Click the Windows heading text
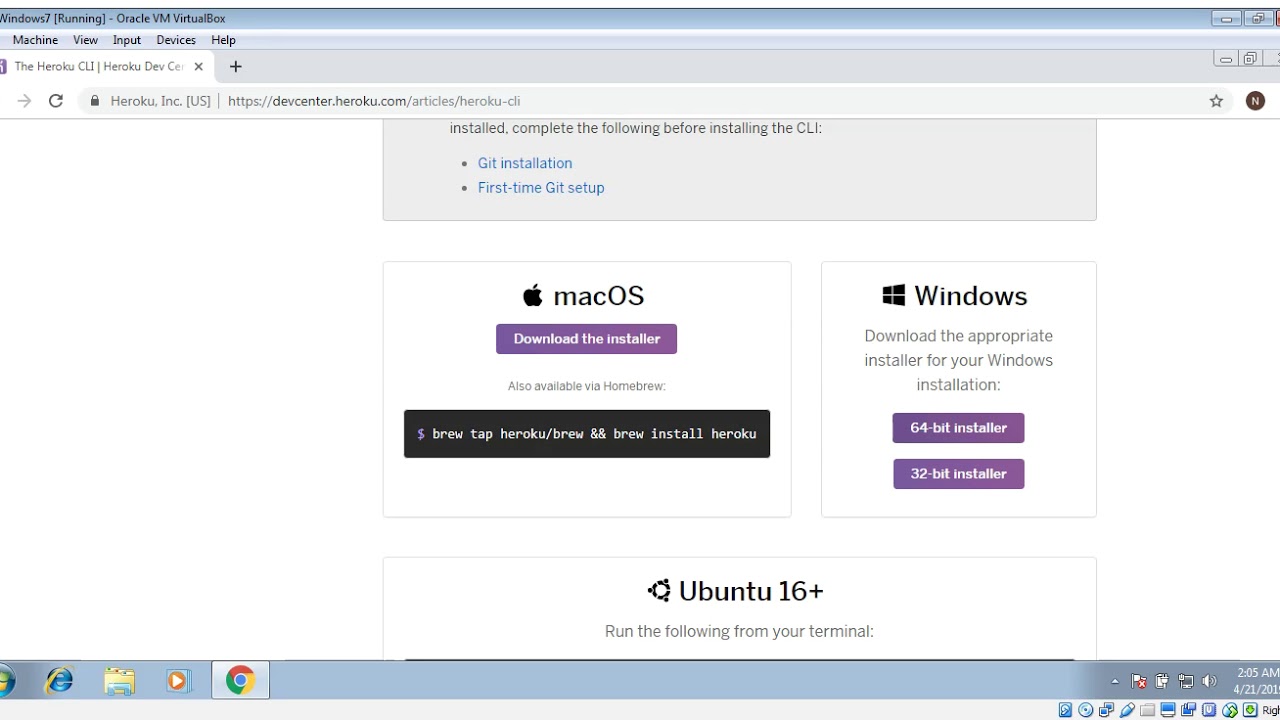The height and width of the screenshot is (720, 1280). (x=971, y=296)
